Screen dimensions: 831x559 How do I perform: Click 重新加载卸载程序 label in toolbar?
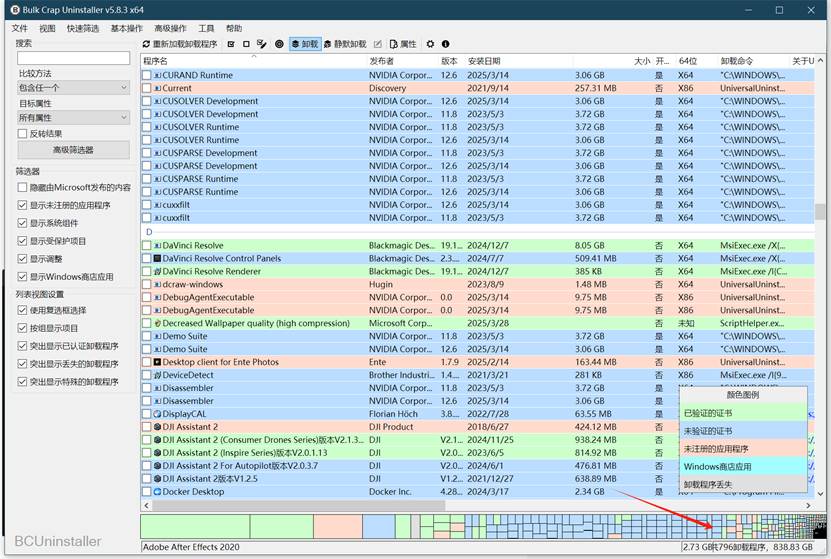[185, 44]
